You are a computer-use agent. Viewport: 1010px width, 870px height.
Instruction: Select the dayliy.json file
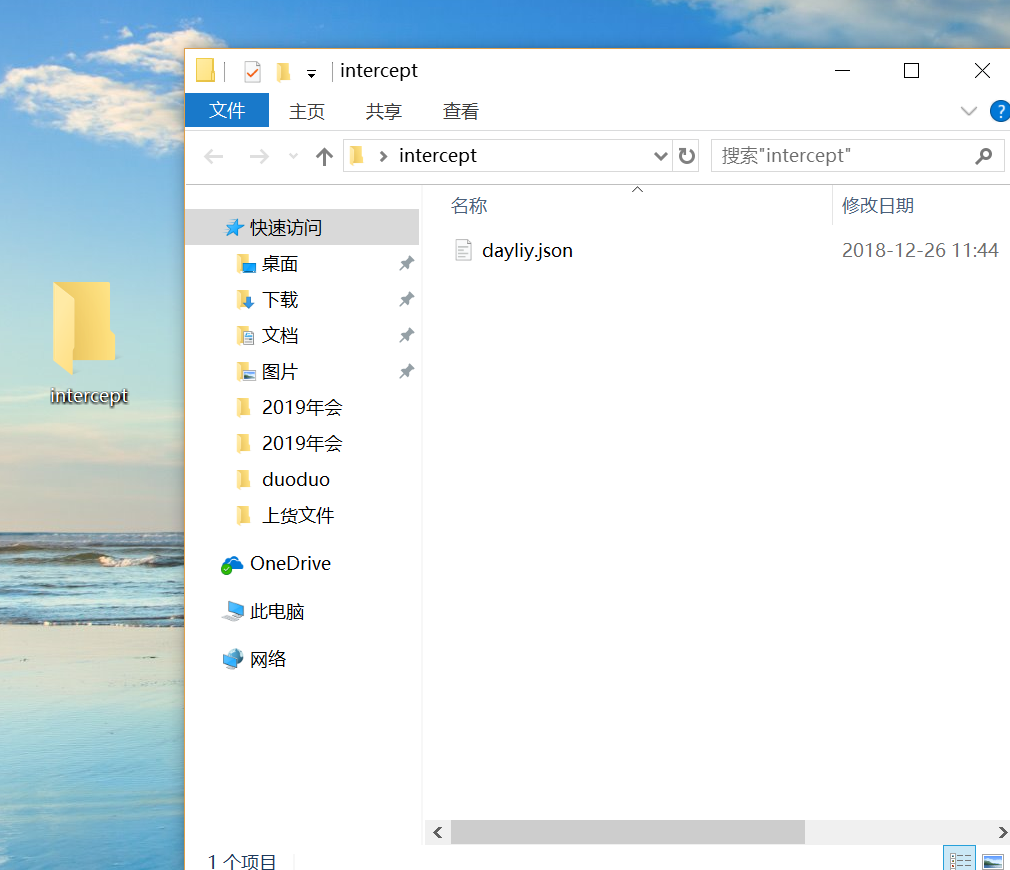click(x=527, y=250)
